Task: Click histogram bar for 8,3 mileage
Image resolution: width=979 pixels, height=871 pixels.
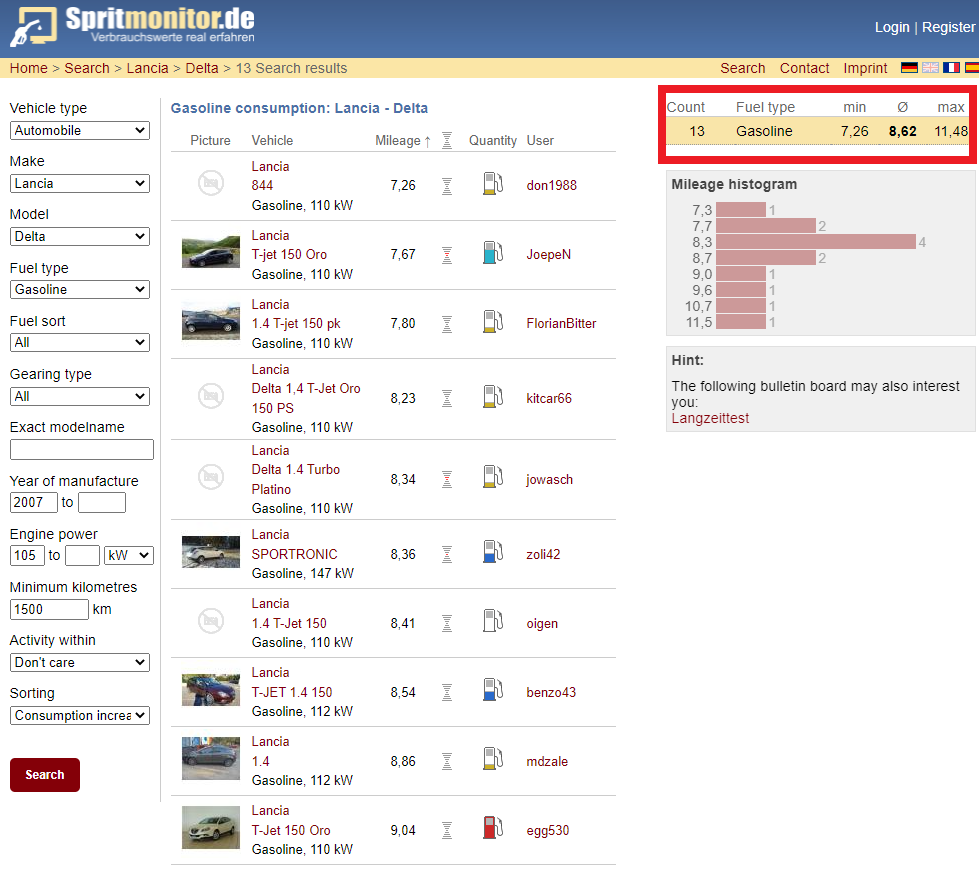Action: (x=816, y=242)
